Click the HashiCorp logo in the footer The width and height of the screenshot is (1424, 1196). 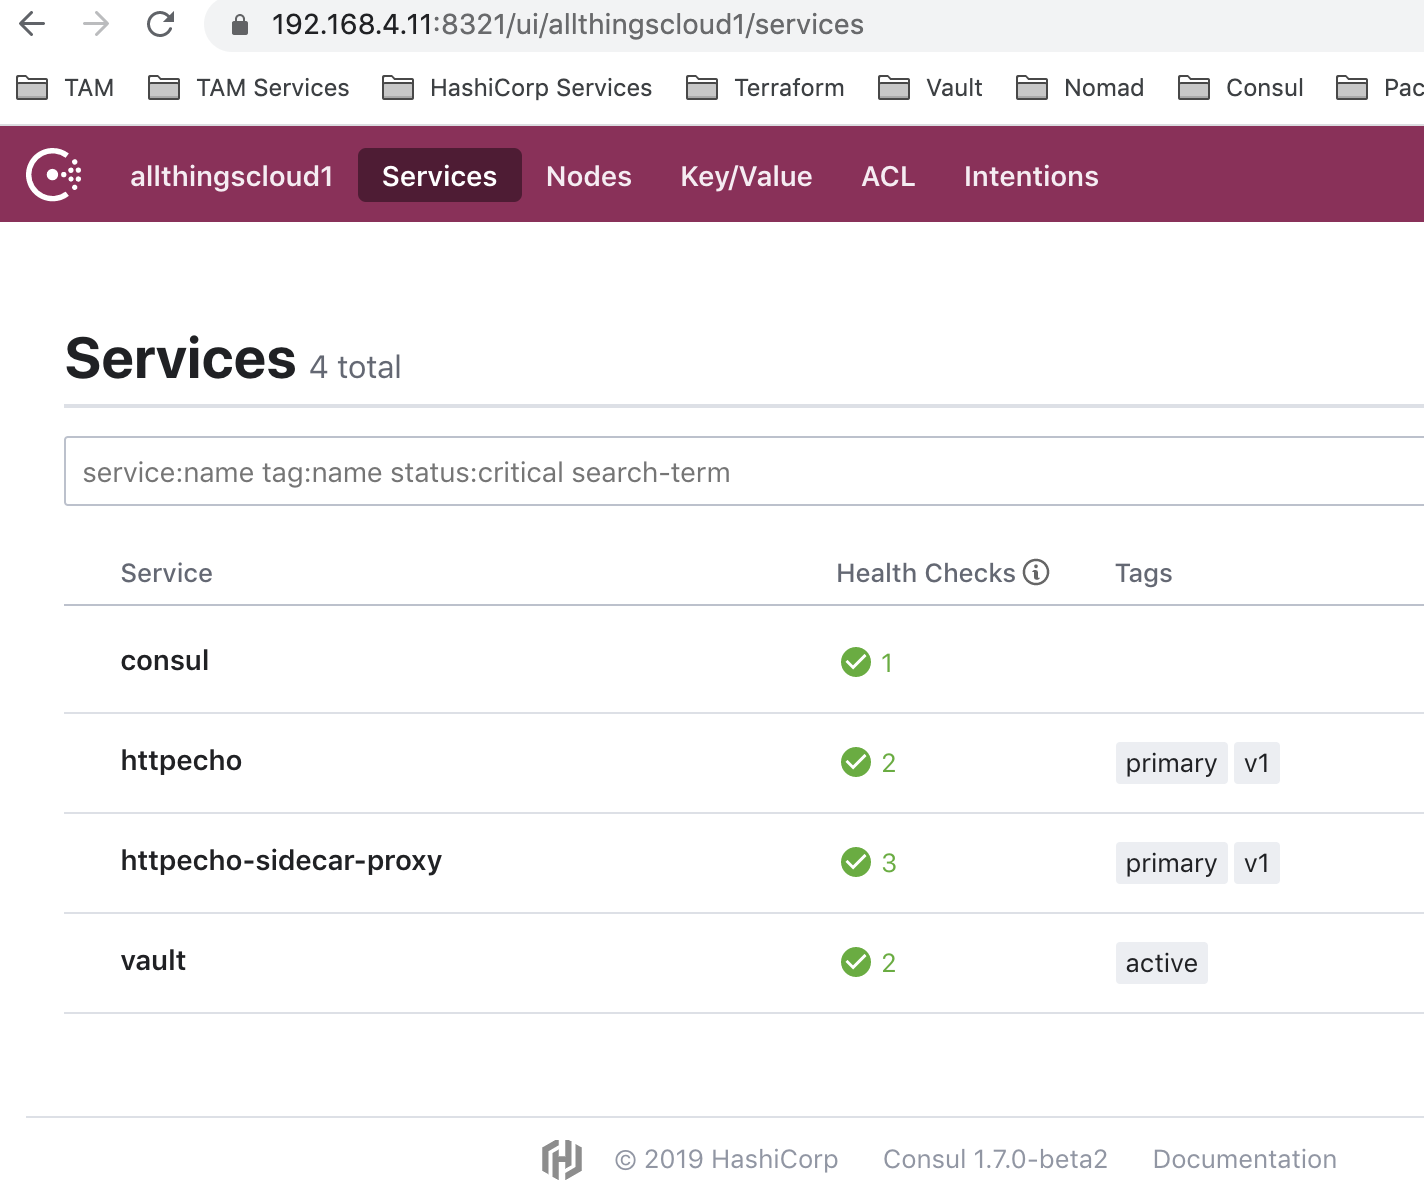(x=562, y=1159)
